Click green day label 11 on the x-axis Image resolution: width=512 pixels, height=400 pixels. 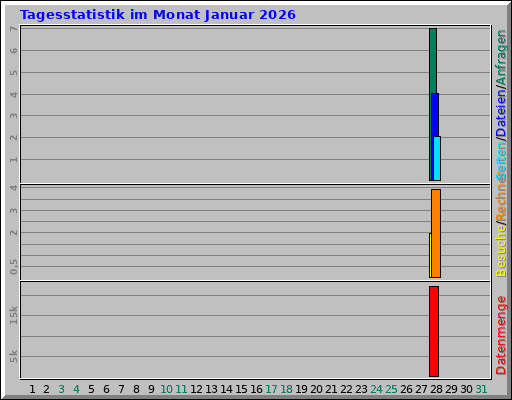coord(181,389)
